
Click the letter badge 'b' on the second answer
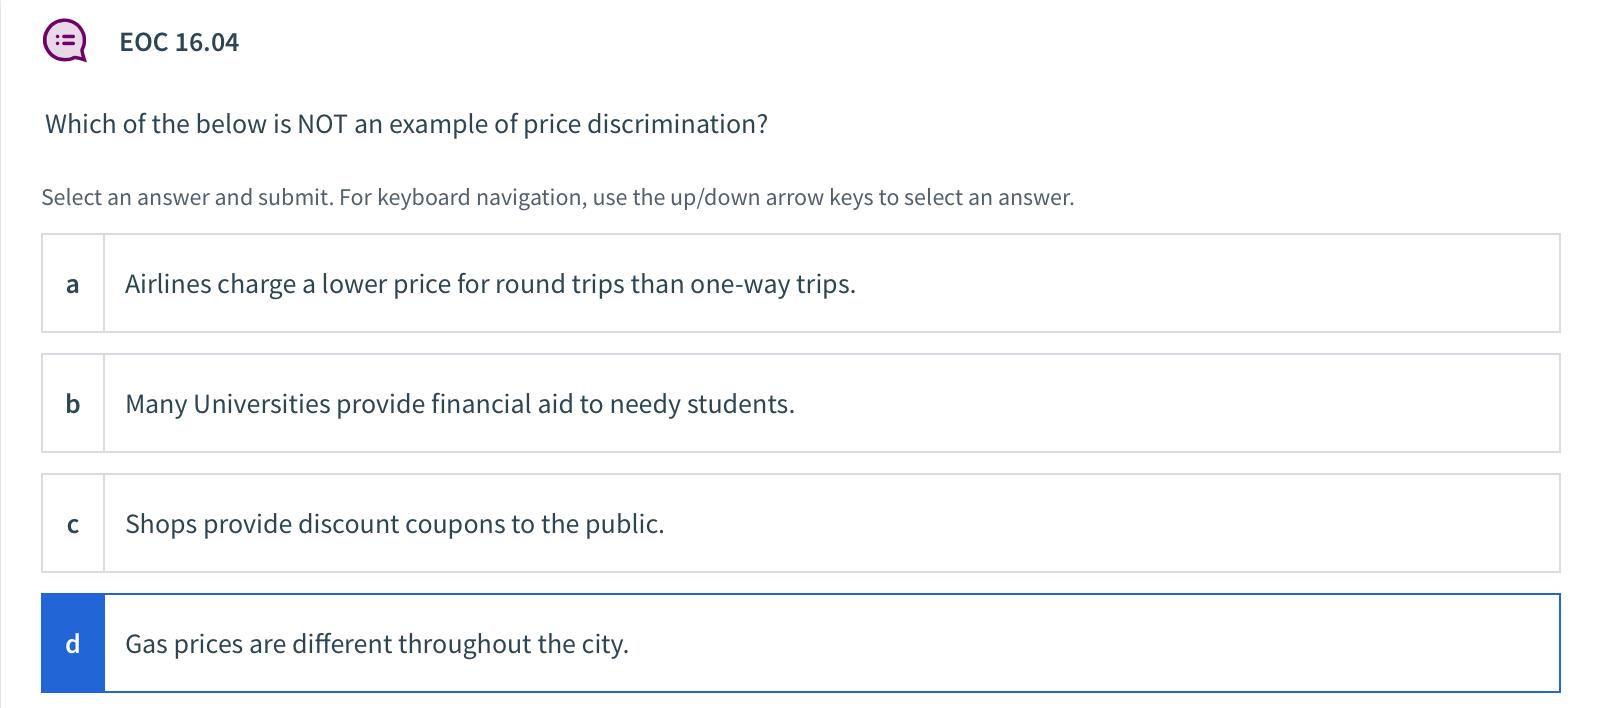point(71,404)
